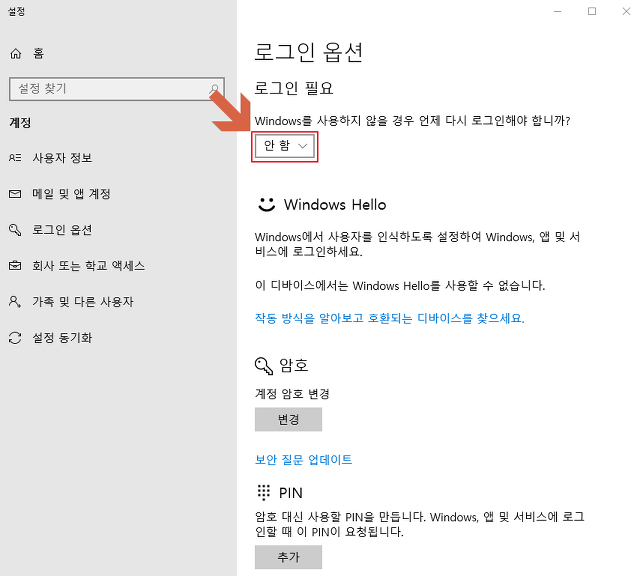Click the PIN section heading text
This screenshot has height=576, width=640.
point(291,493)
